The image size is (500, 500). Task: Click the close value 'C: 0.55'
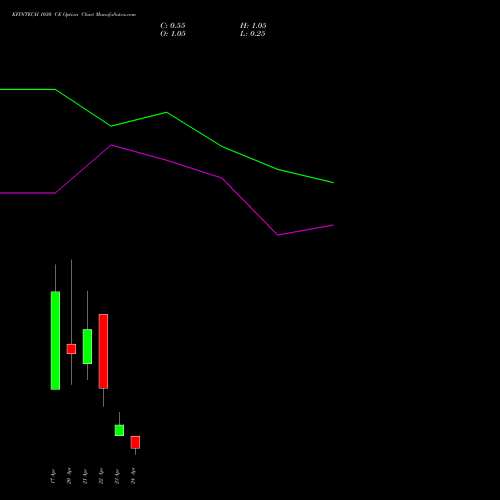[173, 26]
